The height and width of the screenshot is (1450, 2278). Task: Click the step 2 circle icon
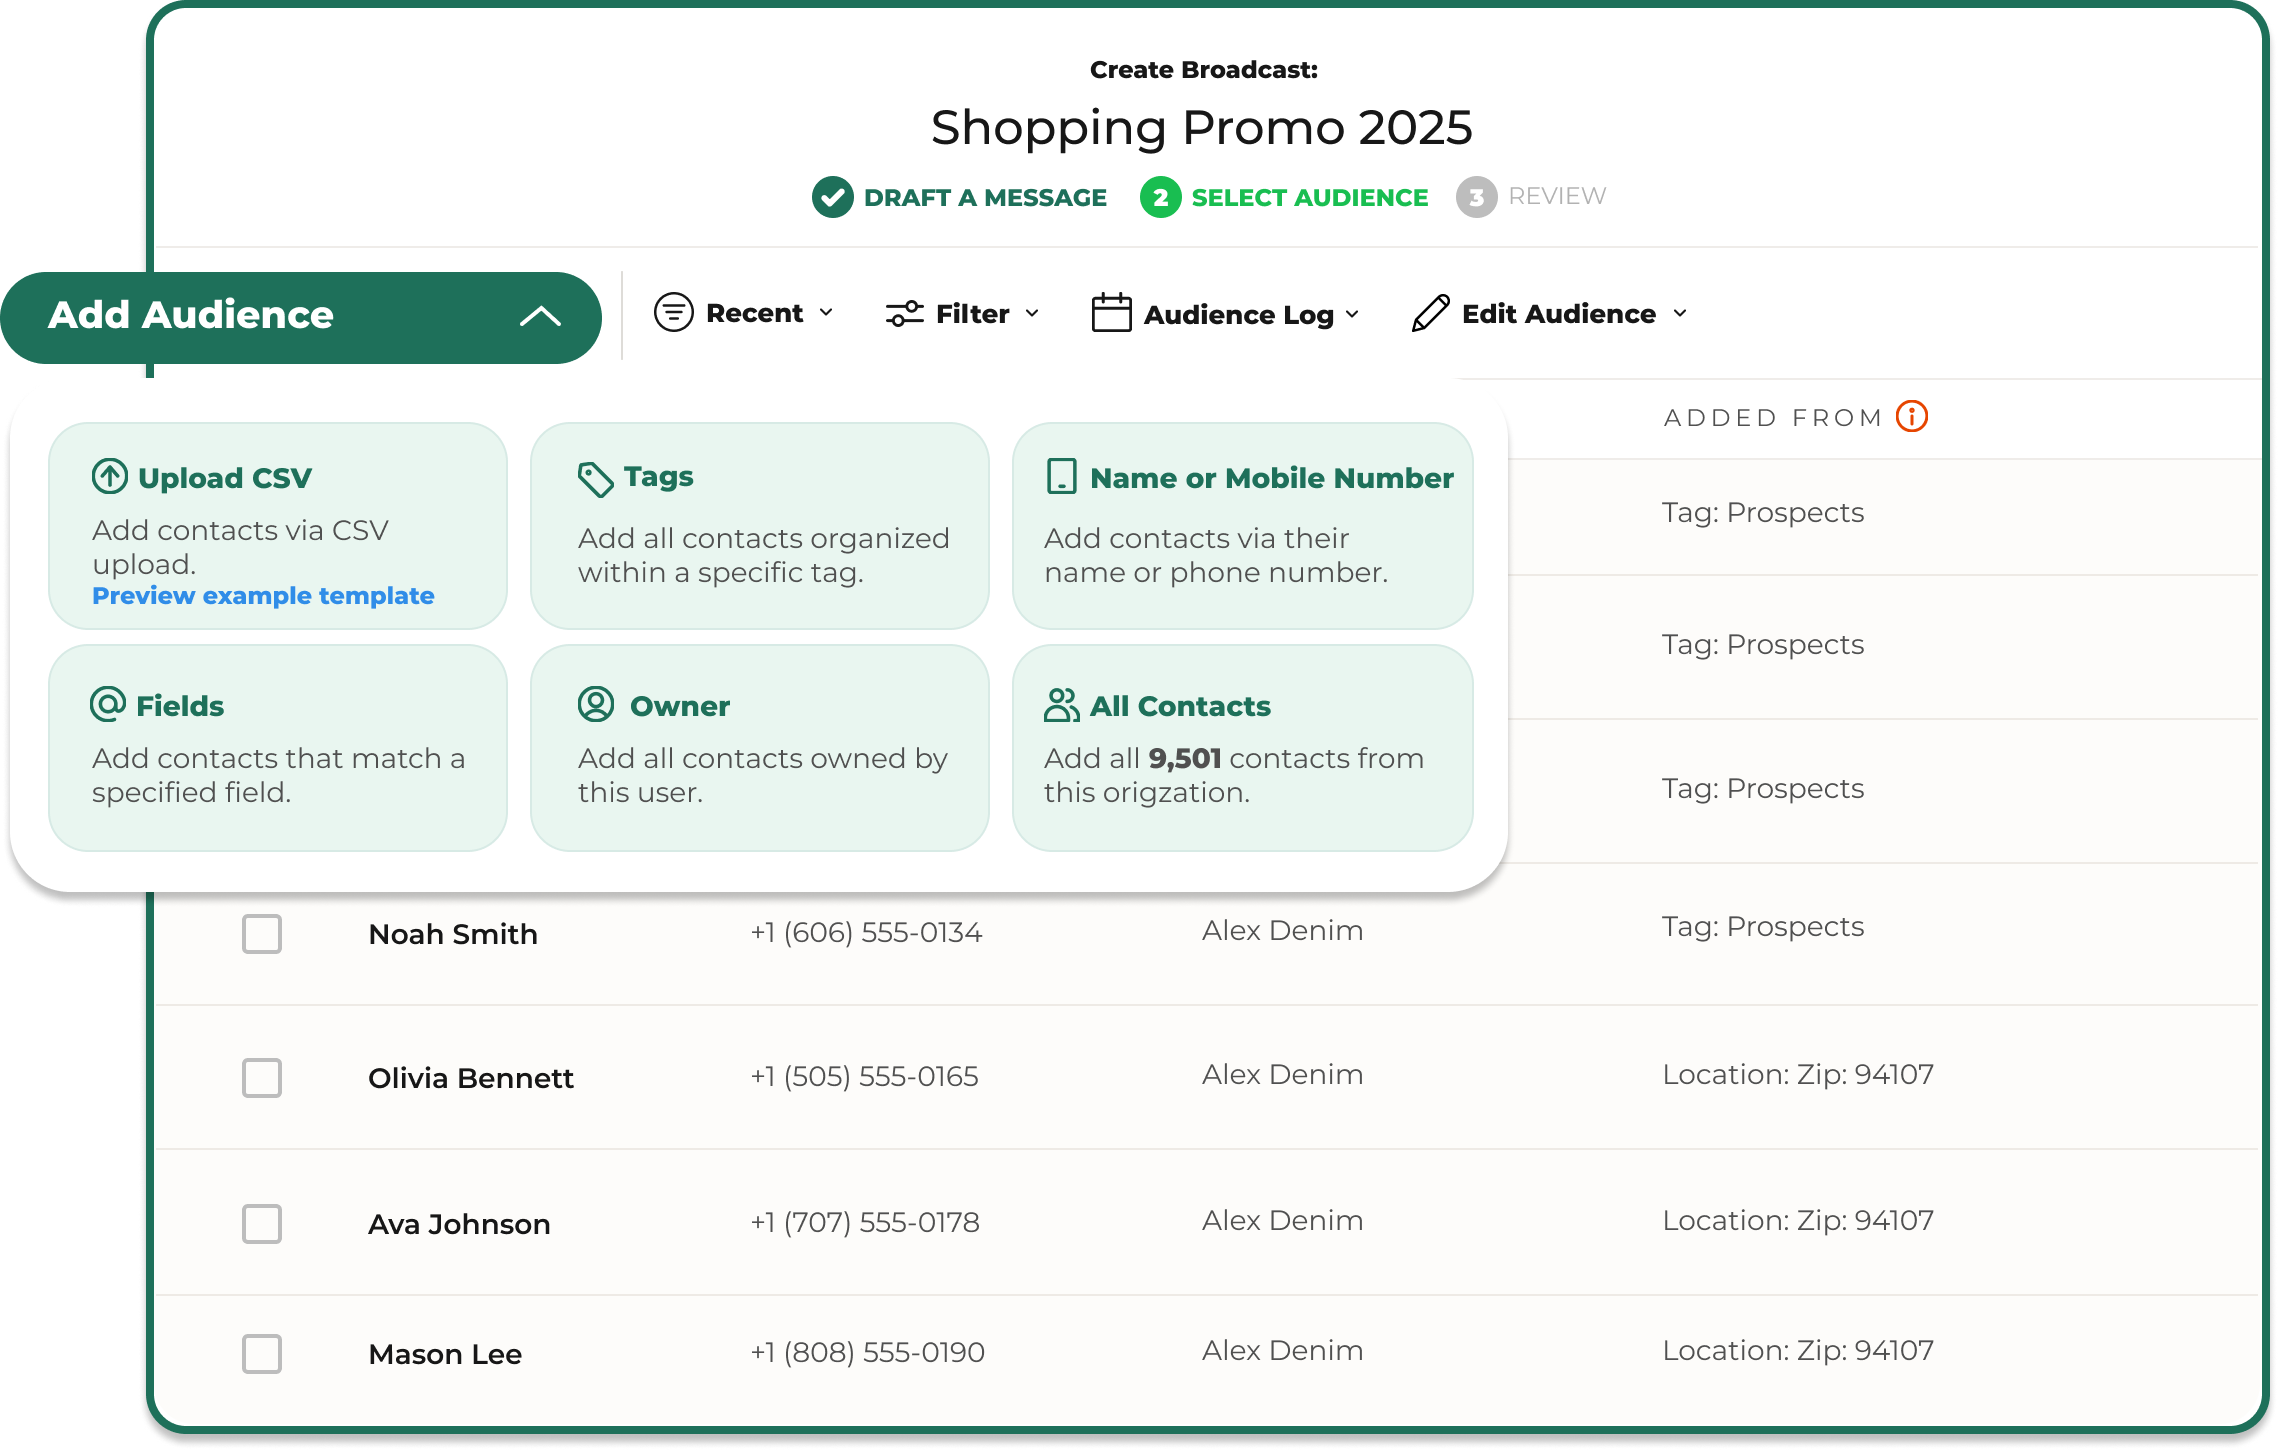(x=1160, y=197)
